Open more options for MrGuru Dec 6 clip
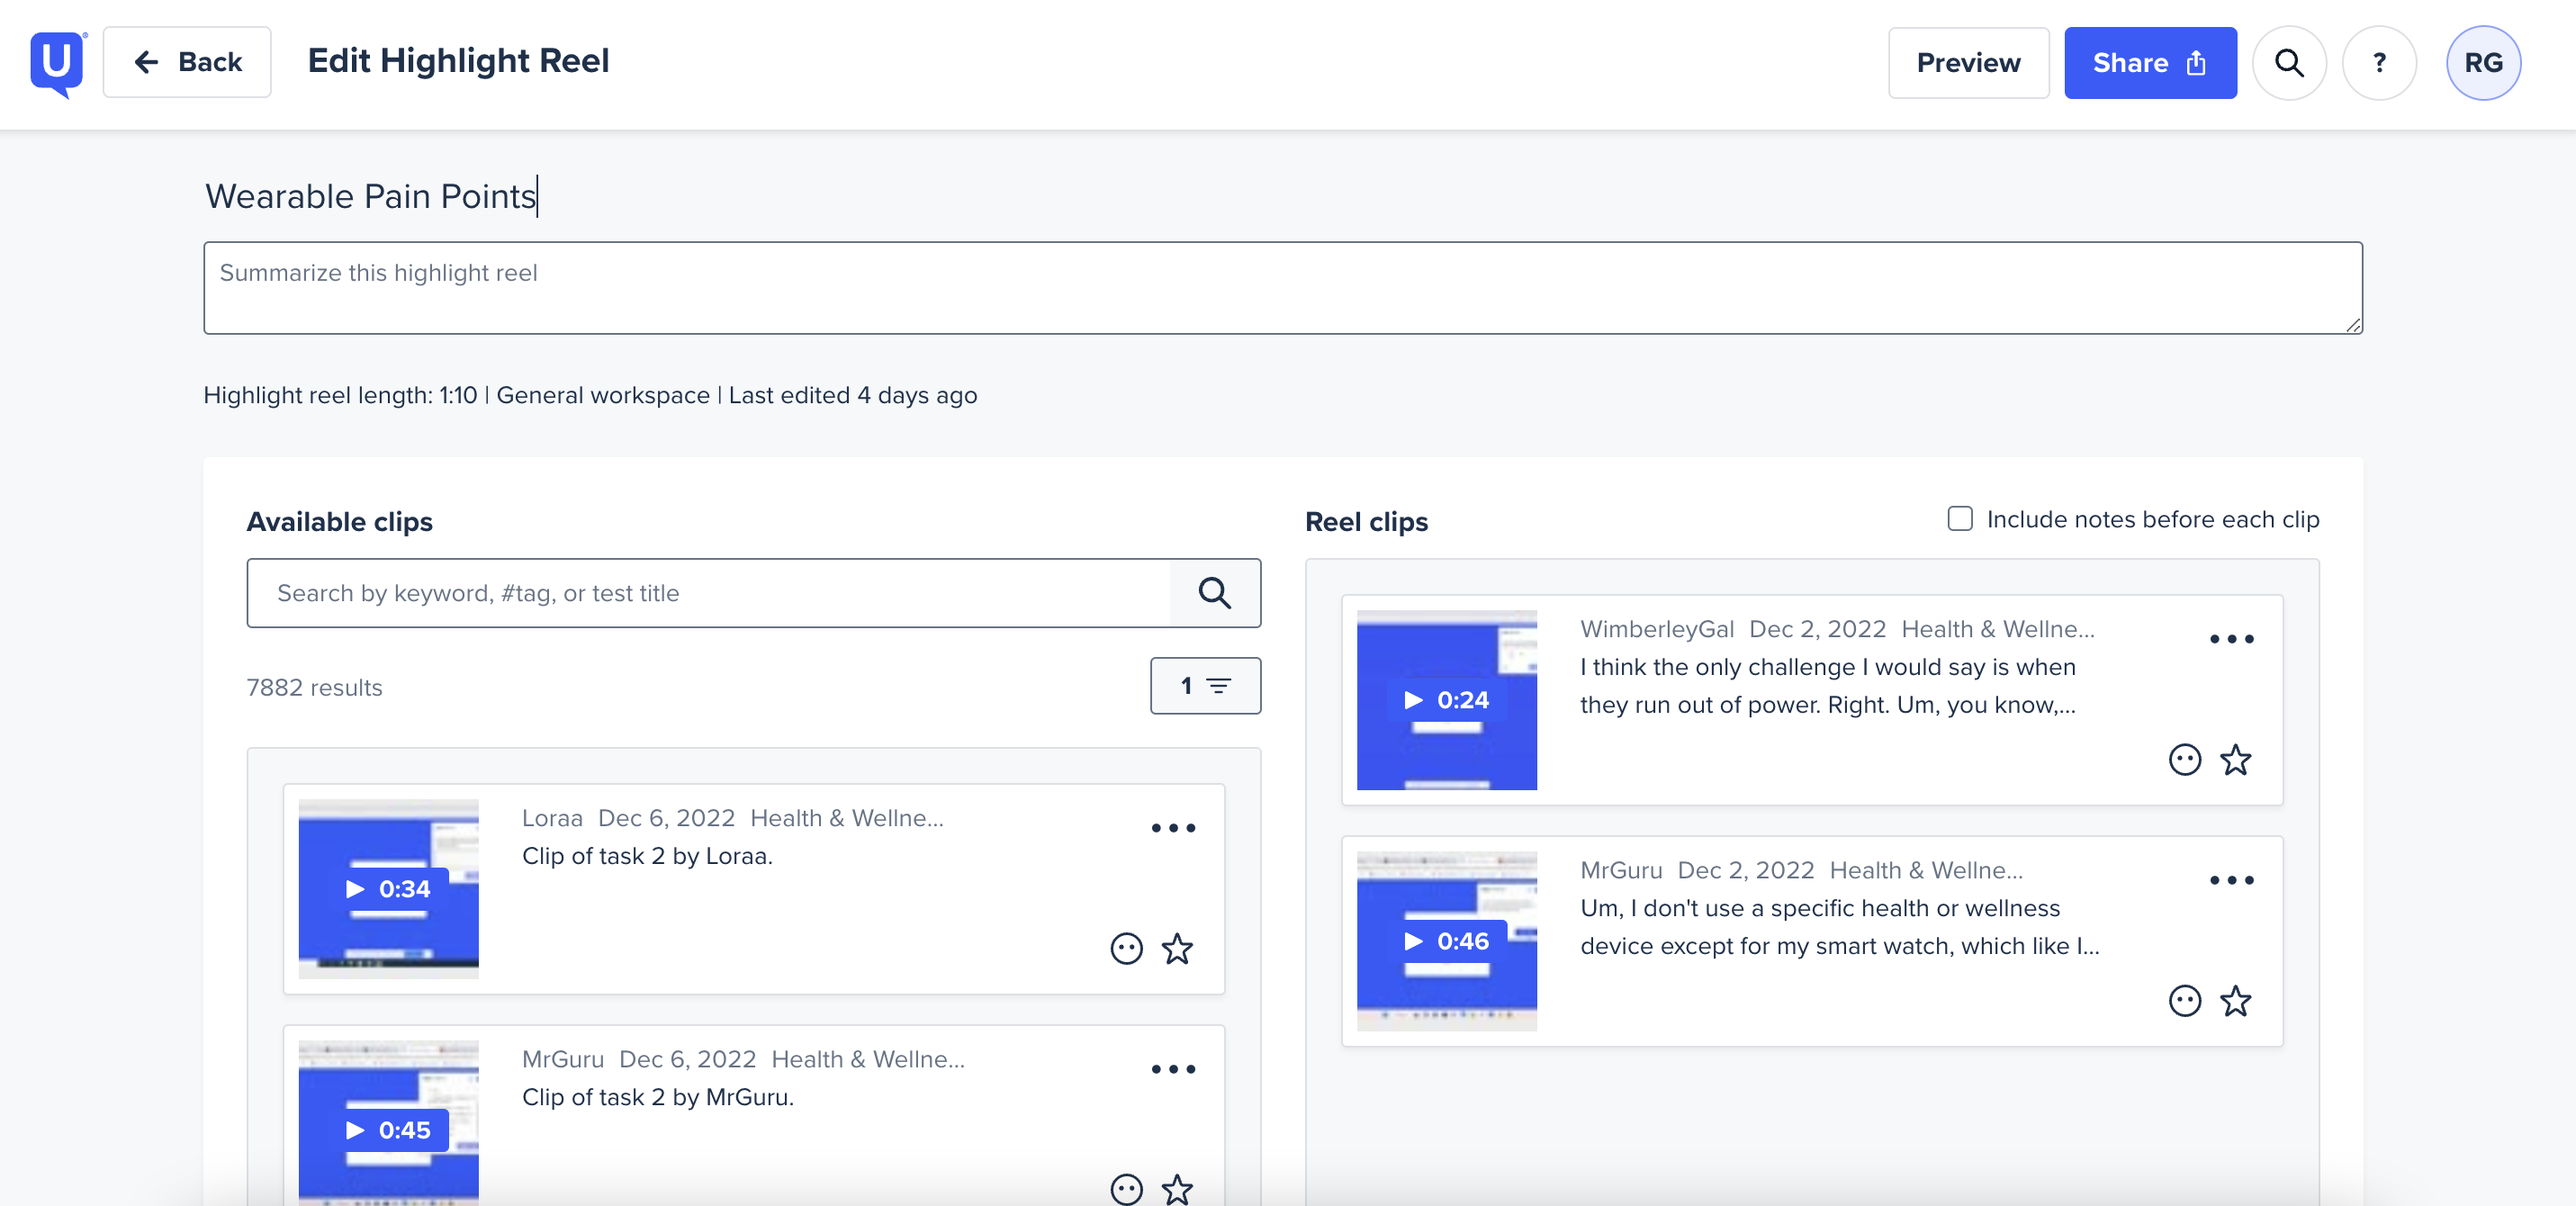The width and height of the screenshot is (2576, 1206). 1172,1069
